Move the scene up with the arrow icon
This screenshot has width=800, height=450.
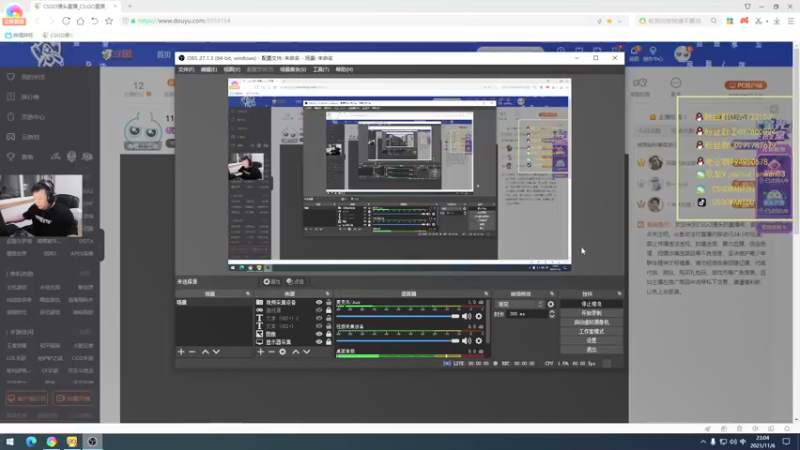coord(205,352)
